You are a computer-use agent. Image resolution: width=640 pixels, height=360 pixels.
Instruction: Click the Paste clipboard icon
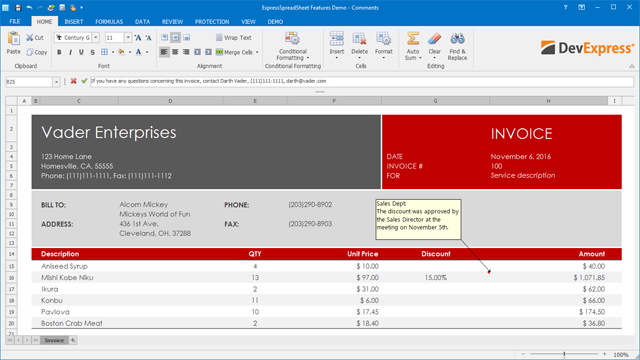(x=13, y=39)
